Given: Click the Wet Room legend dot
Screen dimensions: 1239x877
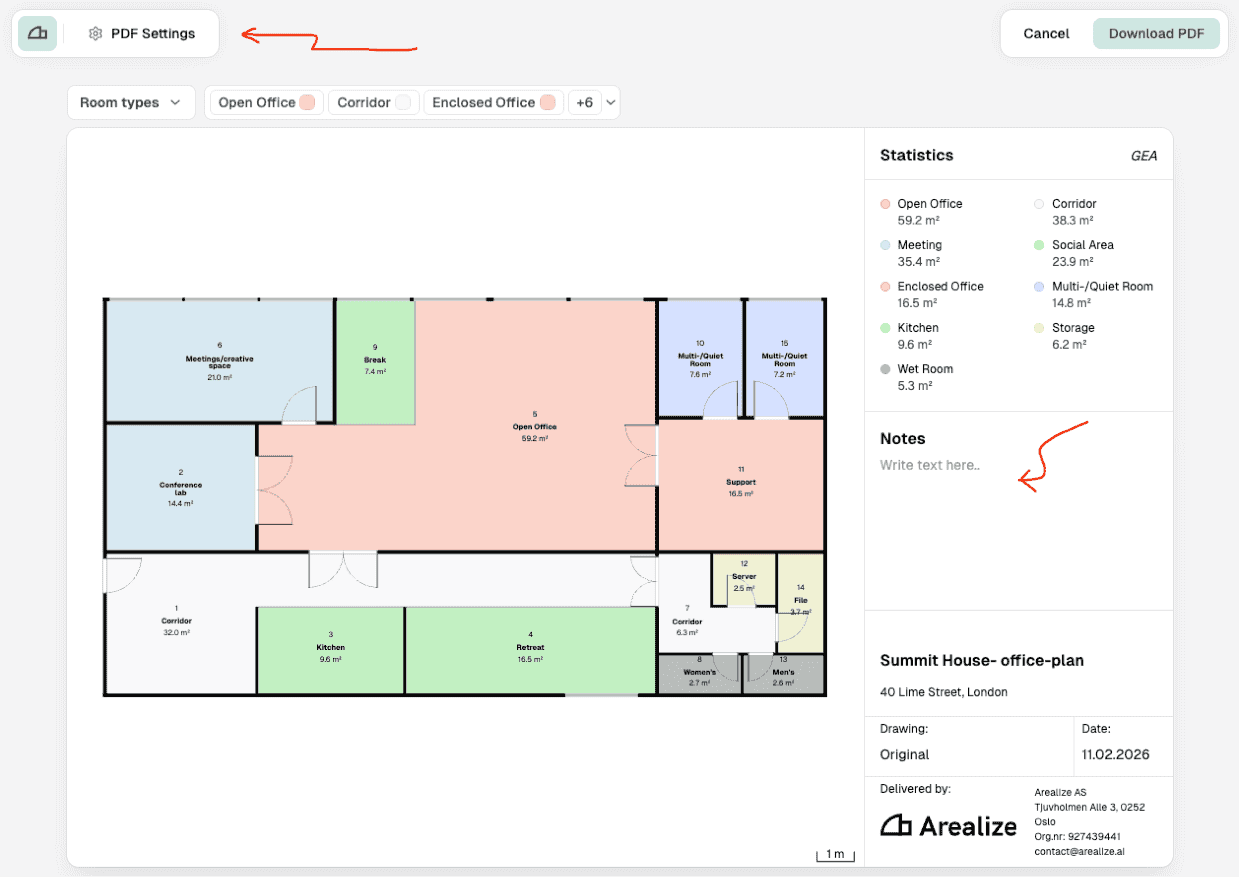Looking at the screenshot, I should (885, 369).
